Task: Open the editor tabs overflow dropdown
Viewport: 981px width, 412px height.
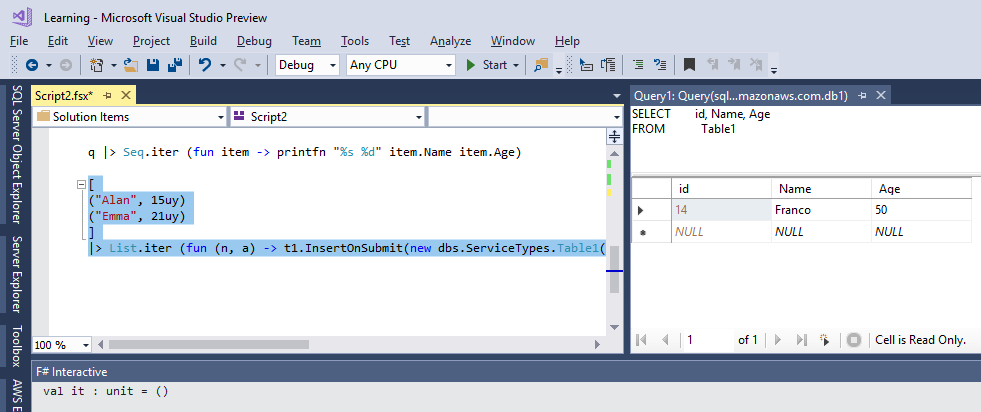Action: click(617, 96)
